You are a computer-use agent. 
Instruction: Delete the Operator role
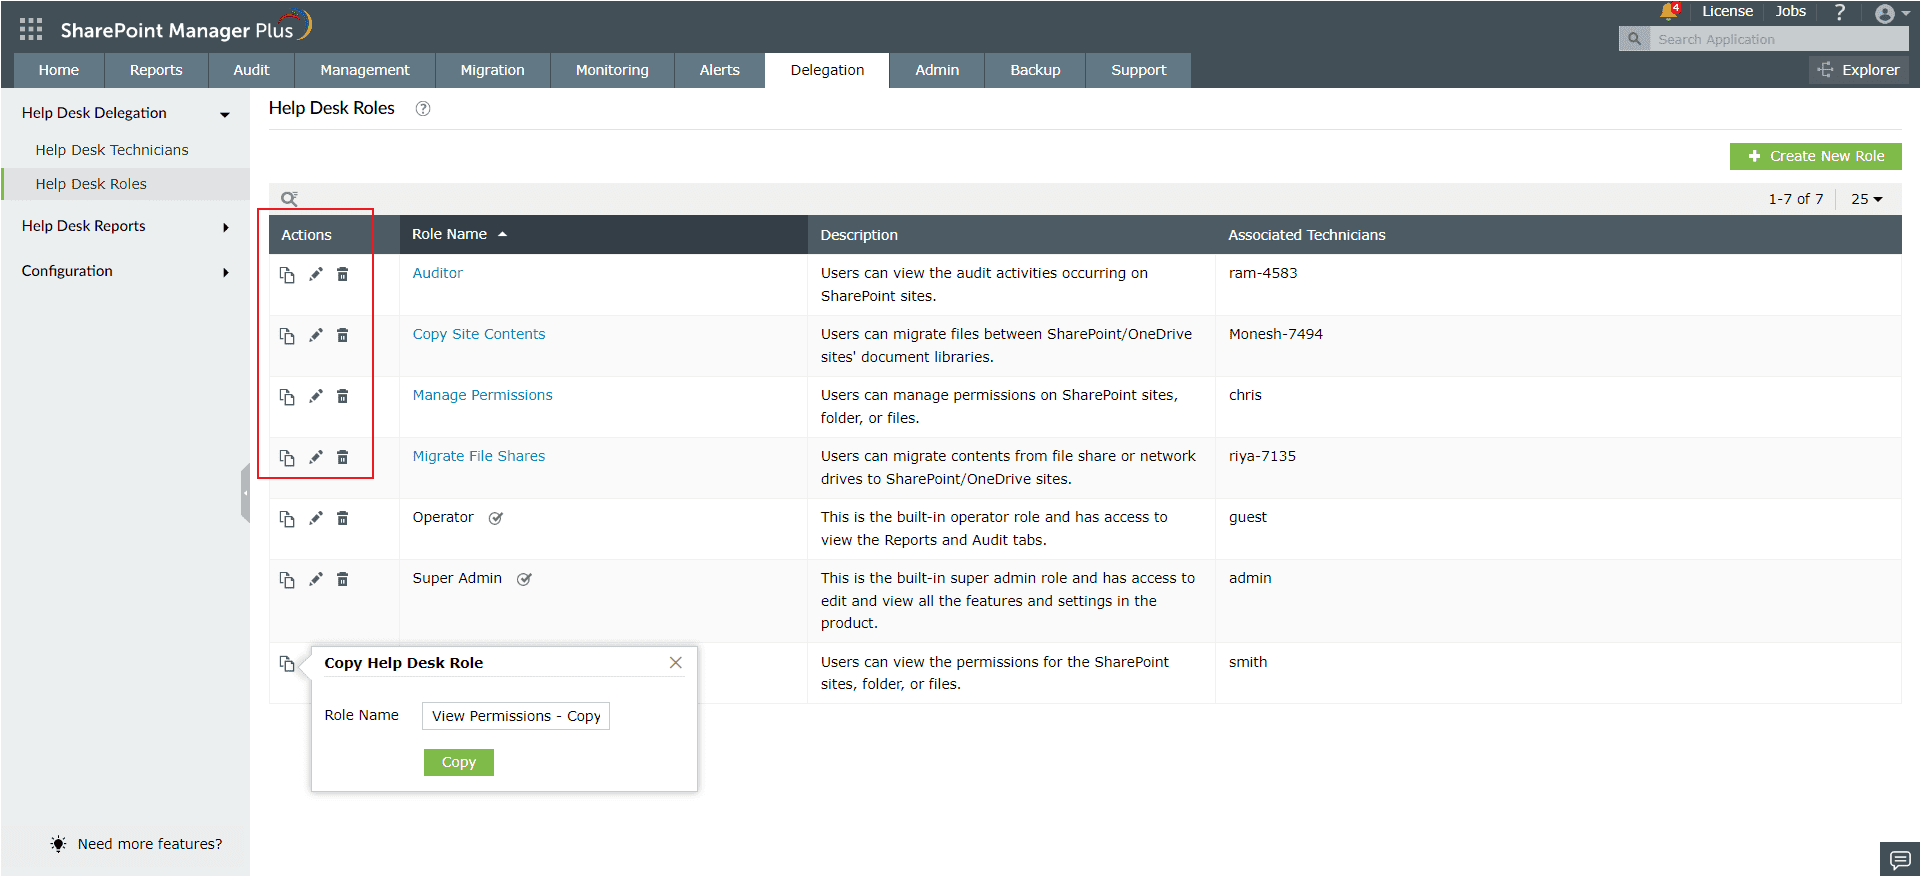(x=343, y=518)
